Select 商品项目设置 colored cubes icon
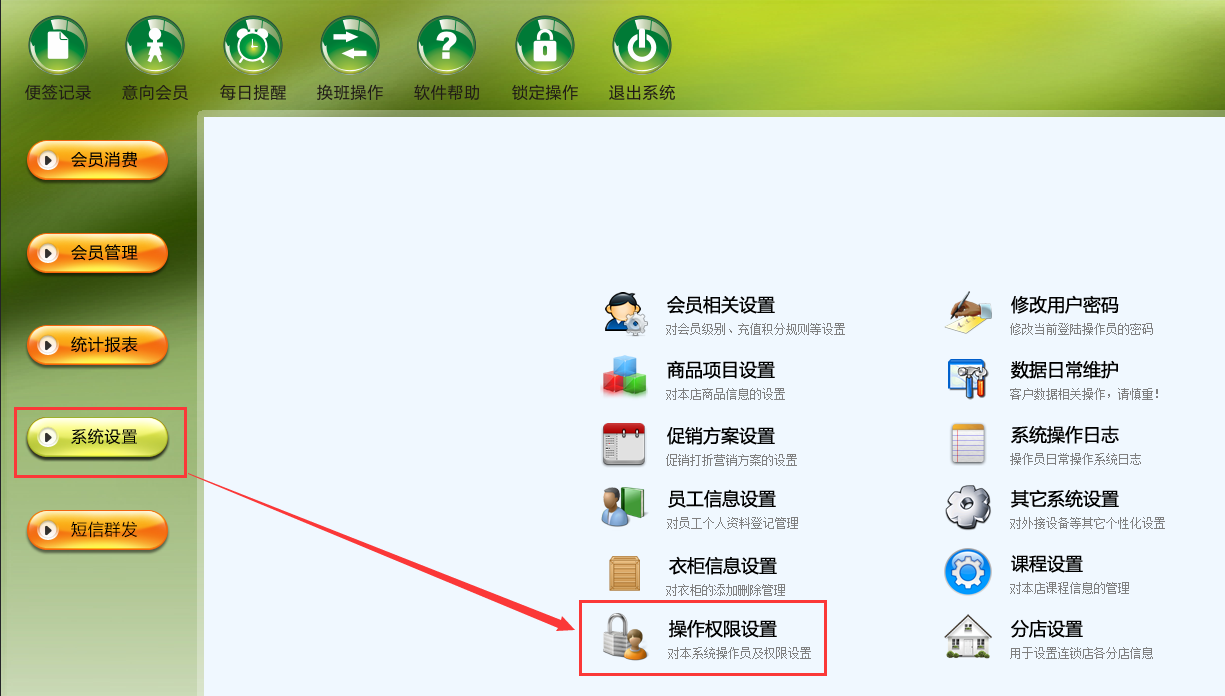The image size is (1225, 696). point(625,377)
